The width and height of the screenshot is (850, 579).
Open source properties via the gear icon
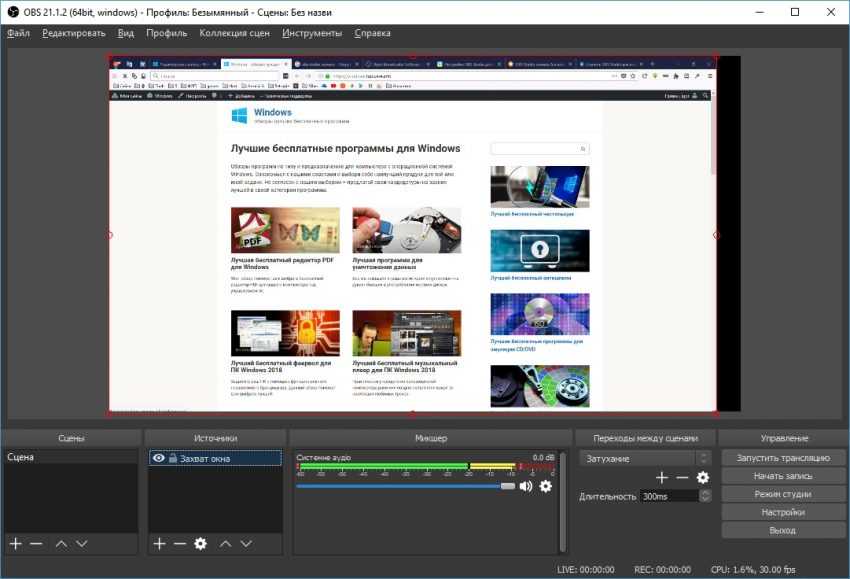click(x=200, y=543)
